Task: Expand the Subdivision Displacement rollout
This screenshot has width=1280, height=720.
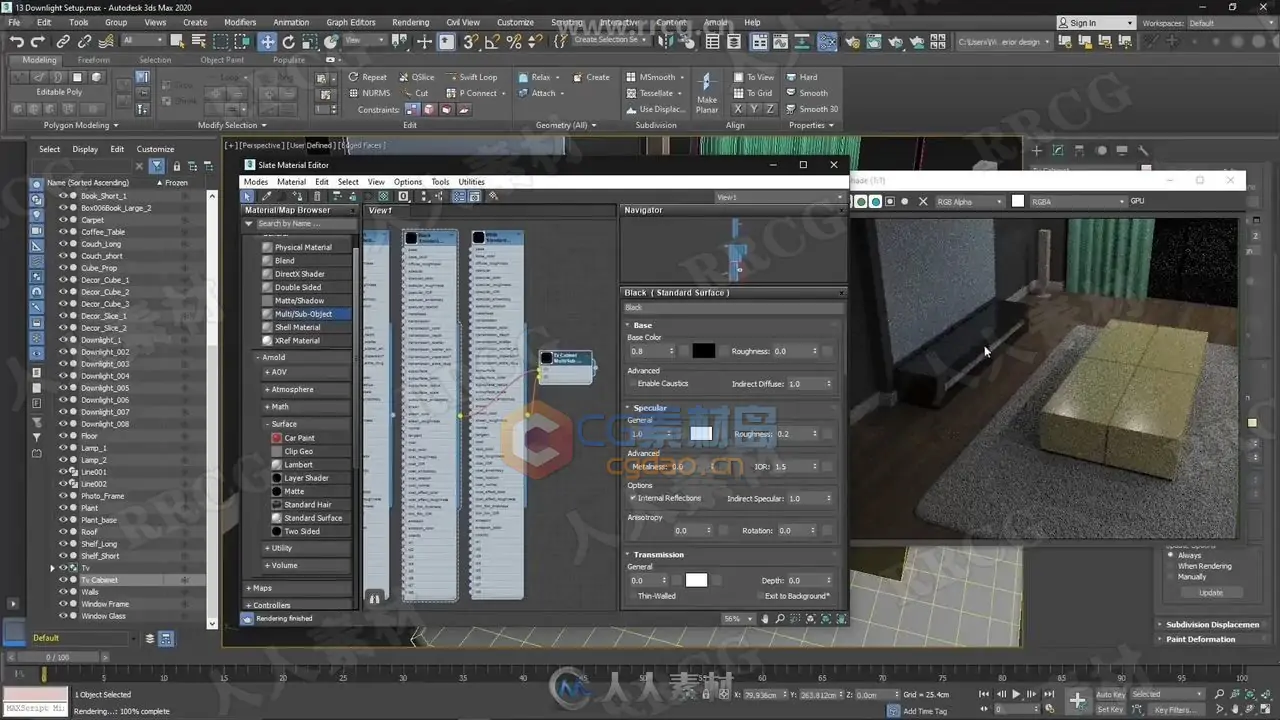Action: pyautogui.click(x=1212, y=624)
